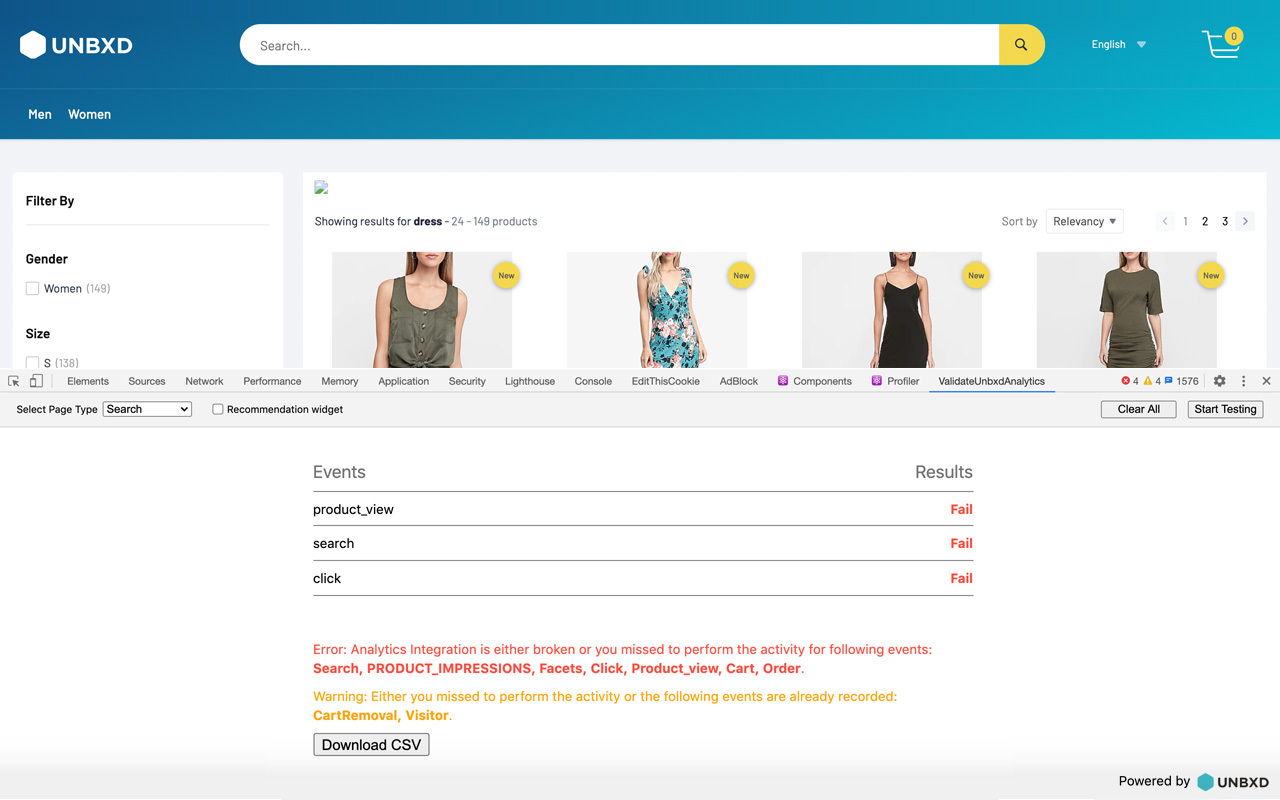
Task: Open the Women category menu
Action: [x=89, y=114]
